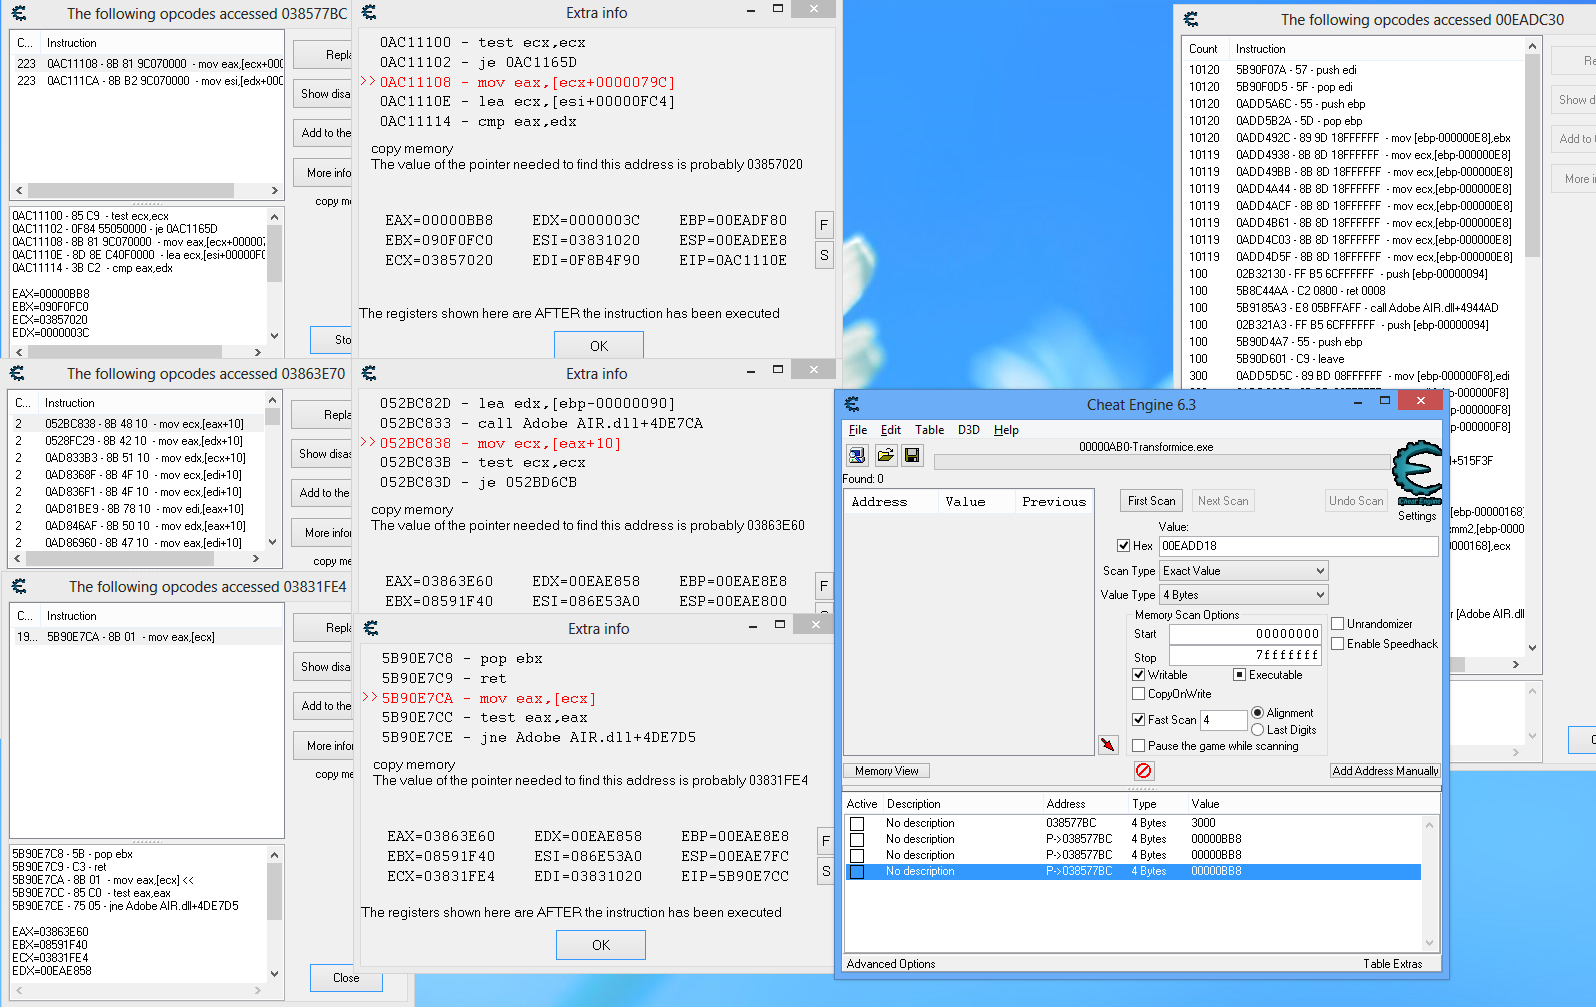Toggle the Fast Scan checkbox
This screenshot has width=1596, height=1007.
(x=1139, y=719)
